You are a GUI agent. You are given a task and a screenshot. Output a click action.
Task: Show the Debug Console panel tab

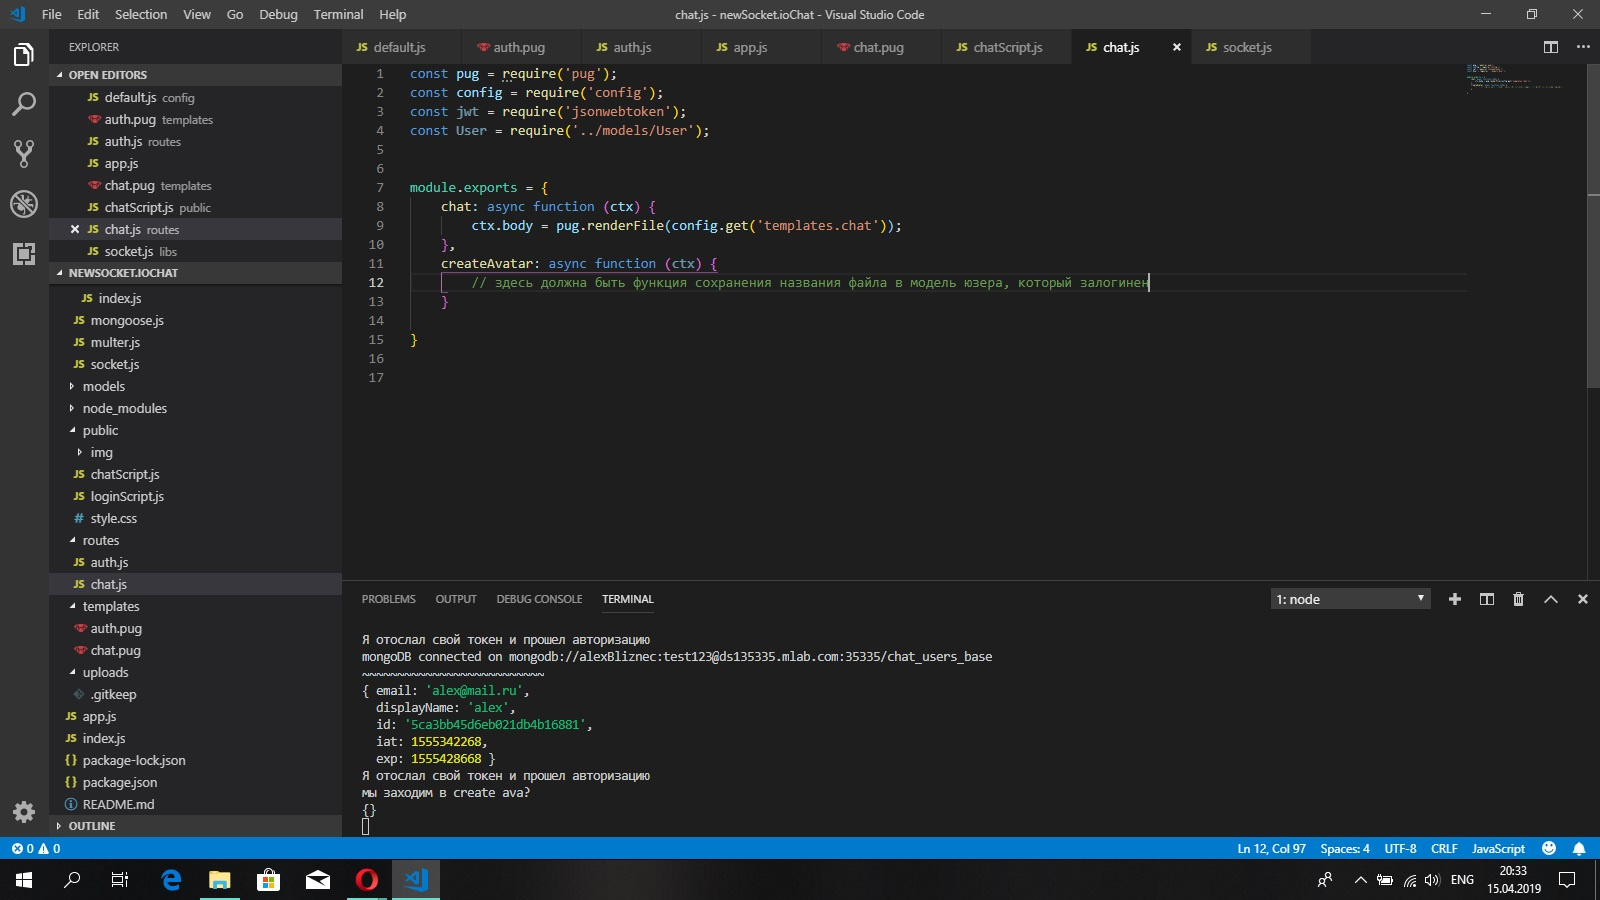(x=539, y=599)
